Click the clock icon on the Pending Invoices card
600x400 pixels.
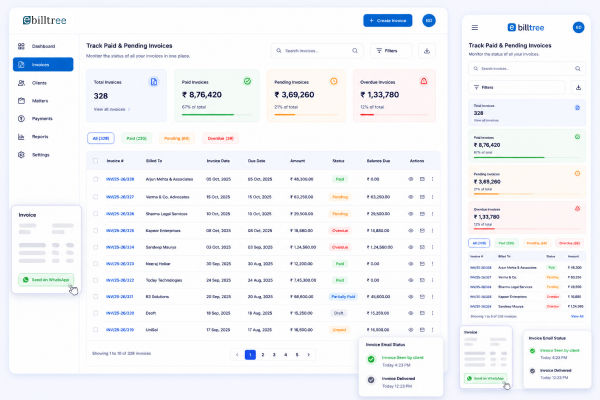pyautogui.click(x=334, y=81)
